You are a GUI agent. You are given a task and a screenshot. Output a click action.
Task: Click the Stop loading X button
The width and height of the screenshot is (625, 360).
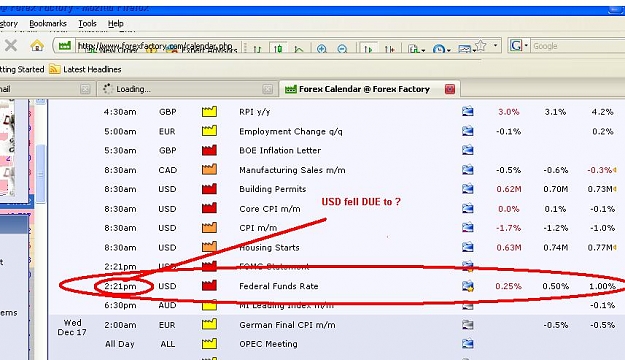(x=11, y=45)
